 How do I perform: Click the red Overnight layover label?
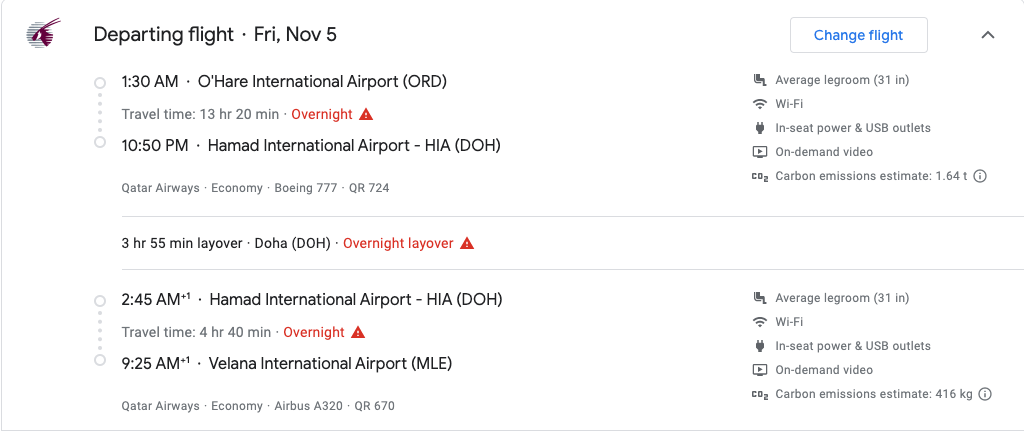[x=398, y=244]
